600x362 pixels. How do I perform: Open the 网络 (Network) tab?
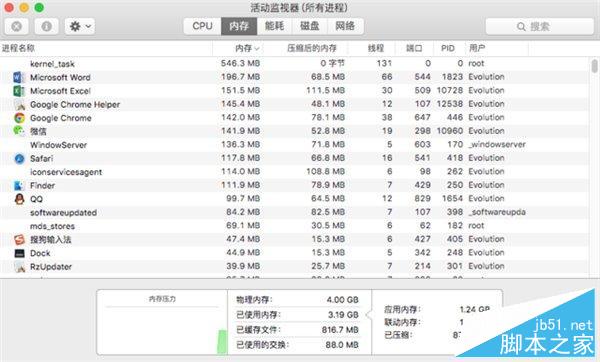345,26
